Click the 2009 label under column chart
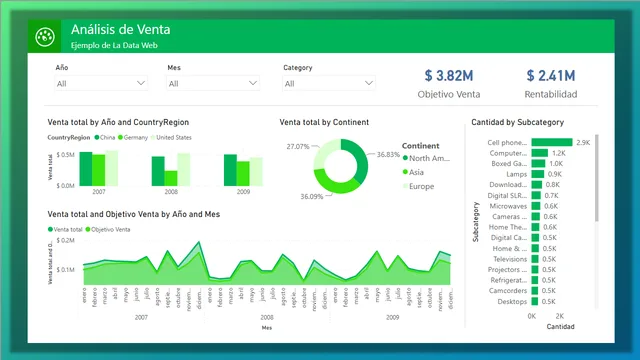 pos(243,192)
